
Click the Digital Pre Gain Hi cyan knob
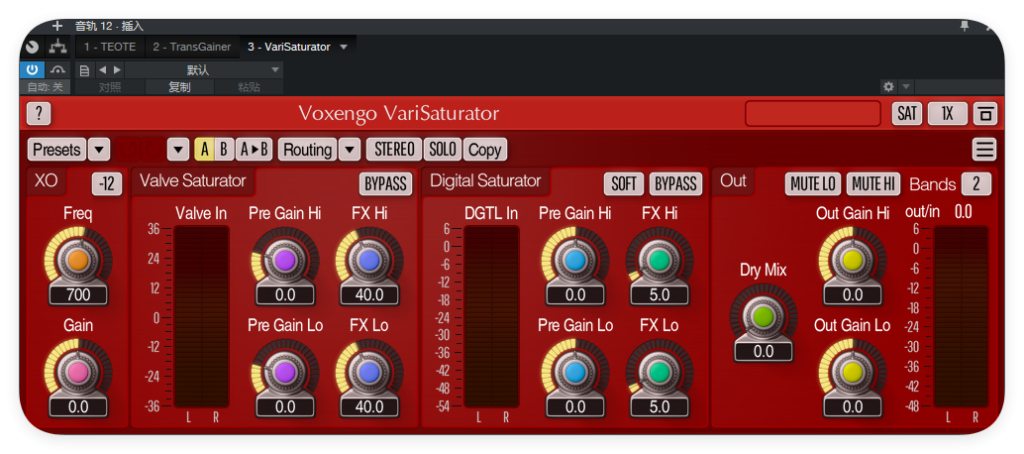575,260
